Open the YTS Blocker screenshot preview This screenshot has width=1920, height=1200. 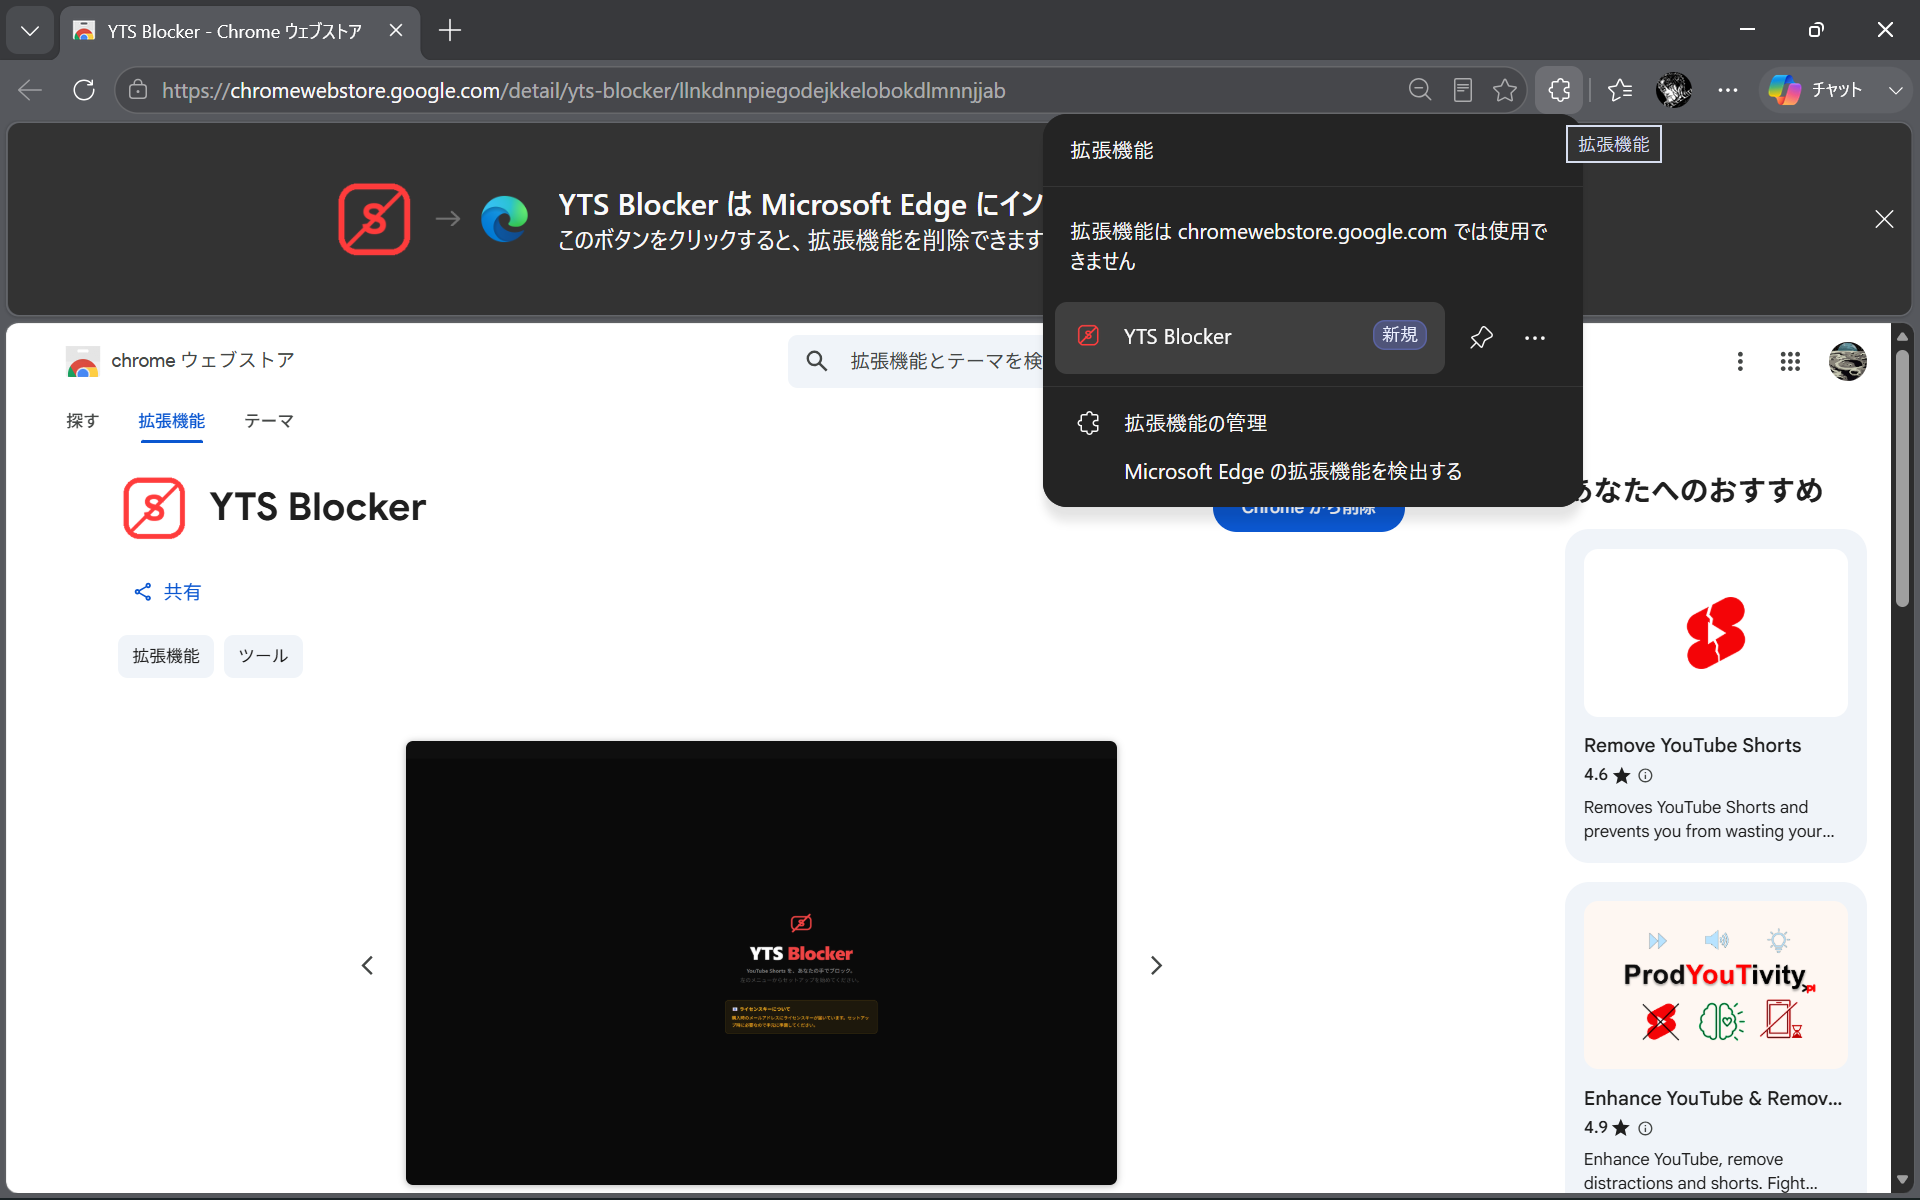pos(761,963)
